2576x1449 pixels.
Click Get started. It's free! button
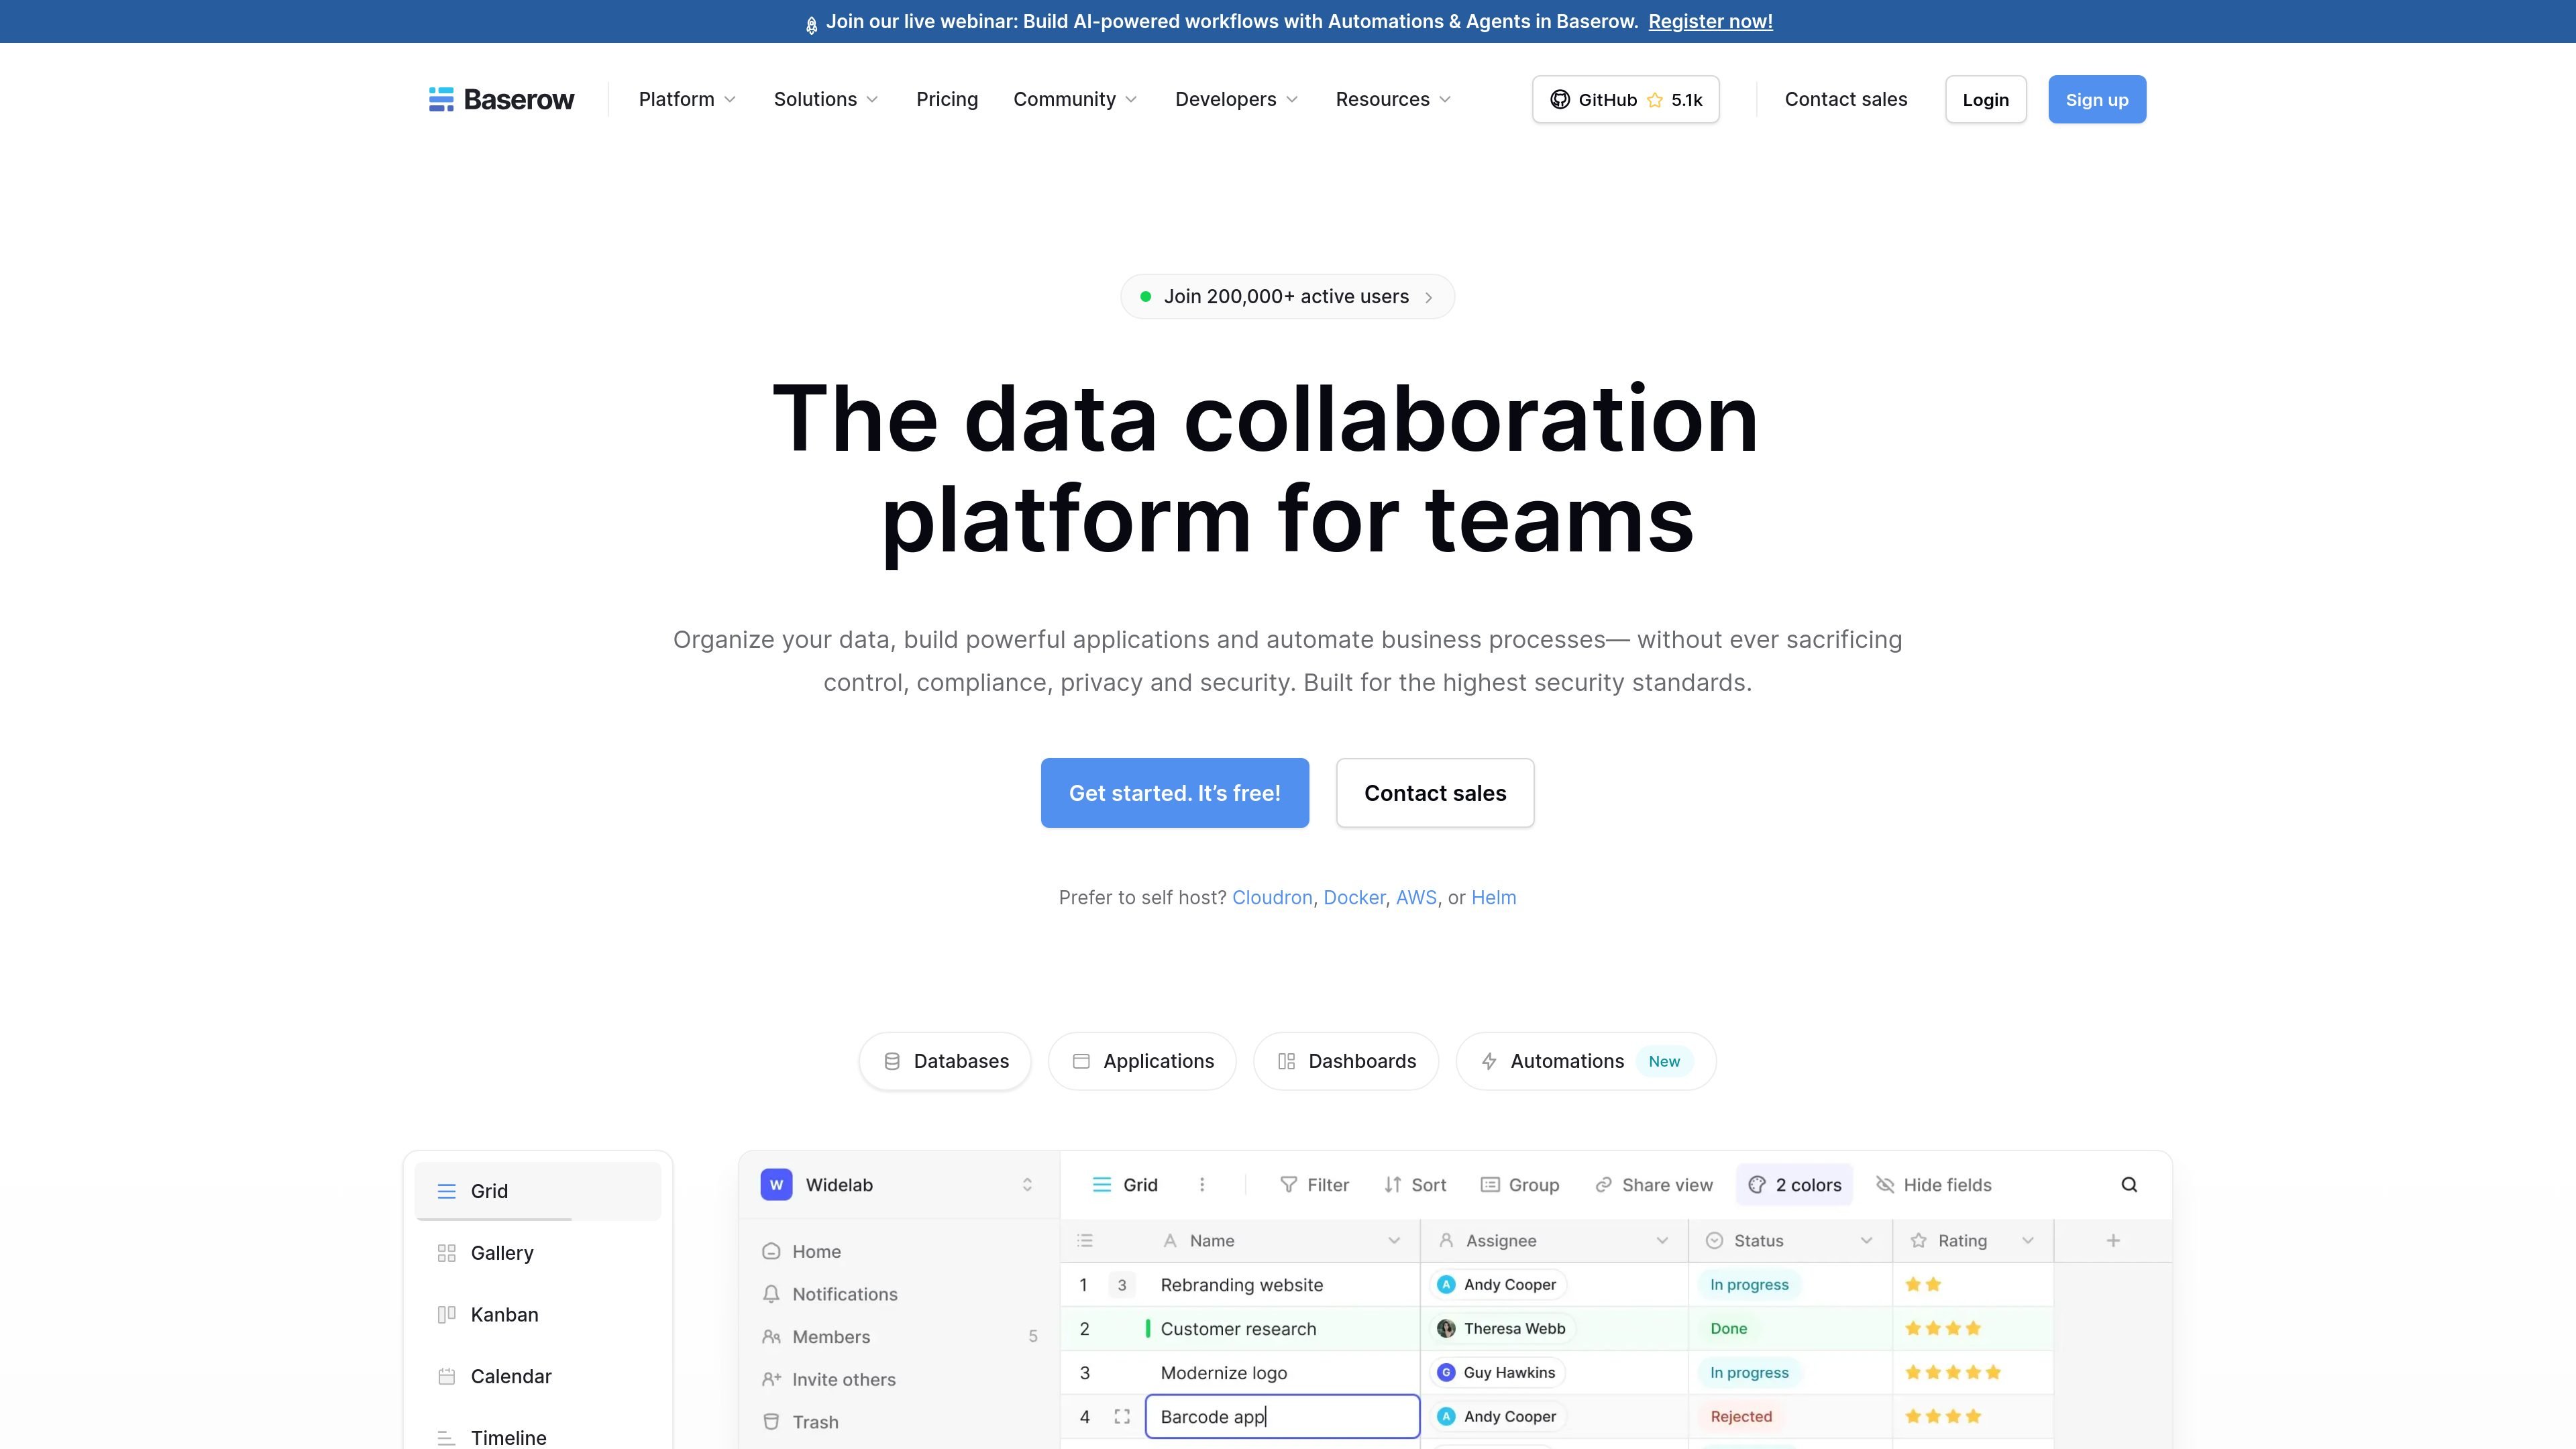(1174, 792)
